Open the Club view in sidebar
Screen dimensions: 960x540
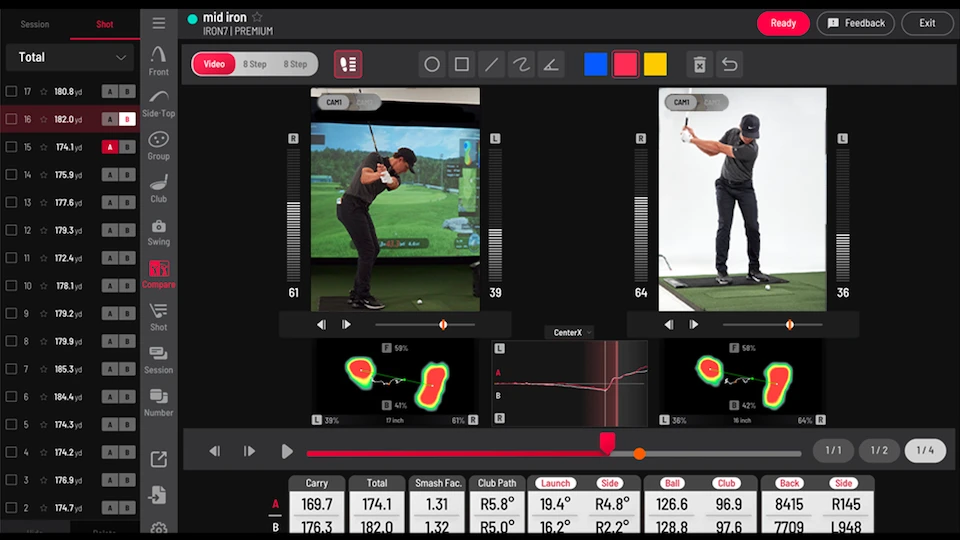(x=158, y=188)
